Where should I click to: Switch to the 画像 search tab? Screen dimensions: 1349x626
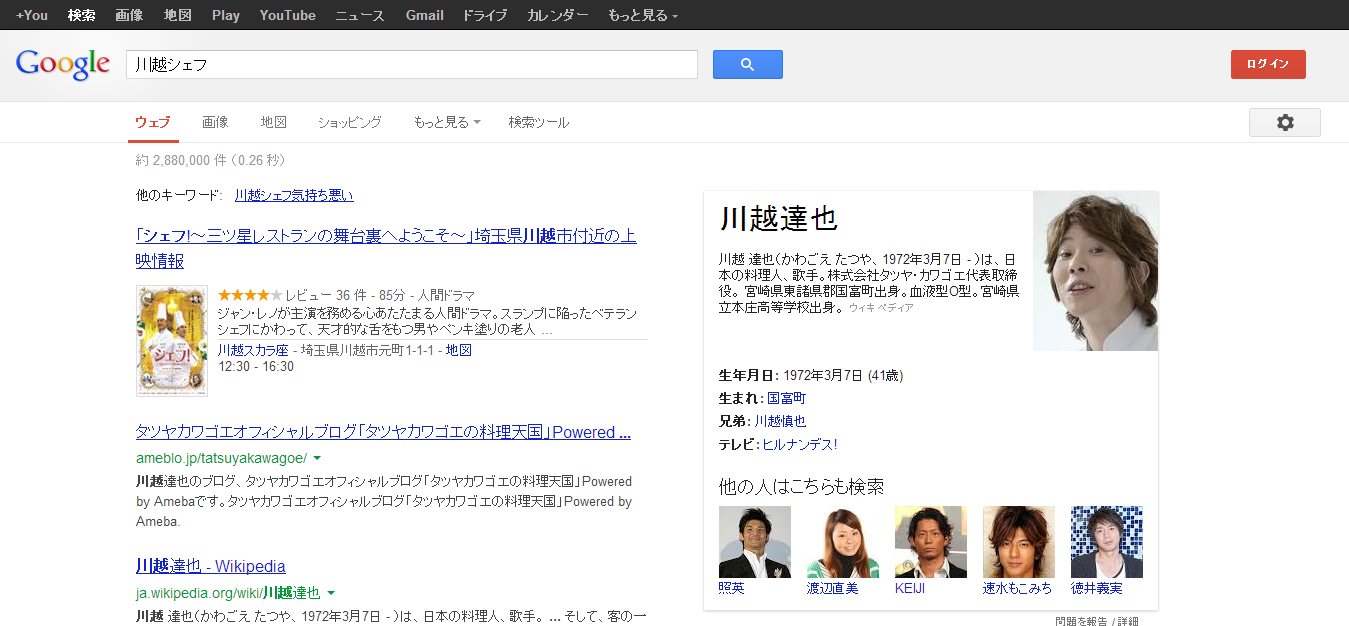click(215, 122)
